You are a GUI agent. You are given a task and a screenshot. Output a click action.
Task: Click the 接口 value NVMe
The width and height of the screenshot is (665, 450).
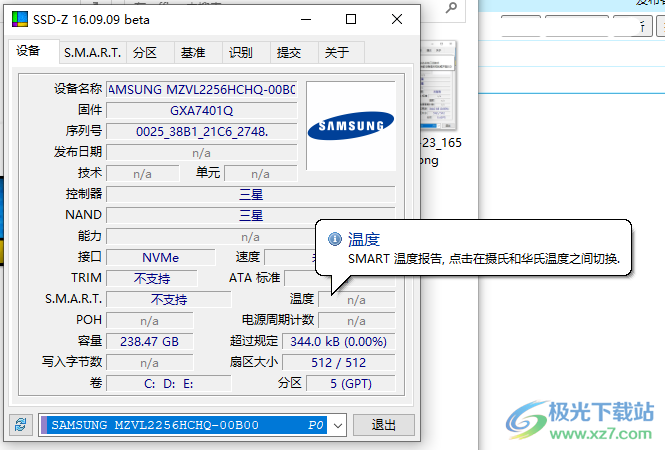point(161,257)
